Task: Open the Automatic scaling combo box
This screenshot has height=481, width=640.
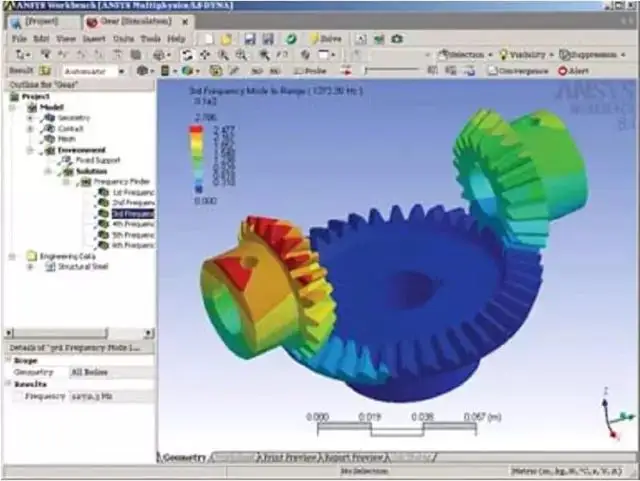Action: pyautogui.click(x=93, y=71)
